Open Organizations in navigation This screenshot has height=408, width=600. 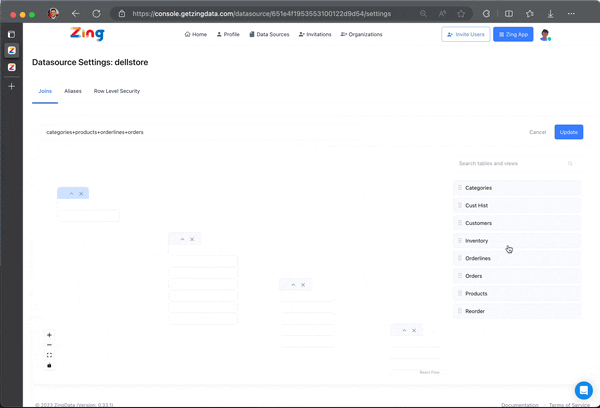[362, 34]
